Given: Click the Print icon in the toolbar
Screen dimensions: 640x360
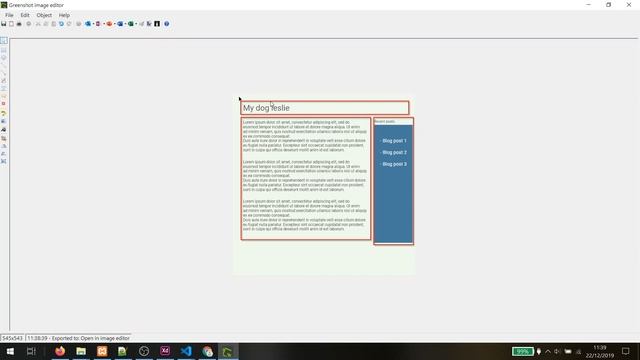Looking at the screenshot, I should 19,24.
